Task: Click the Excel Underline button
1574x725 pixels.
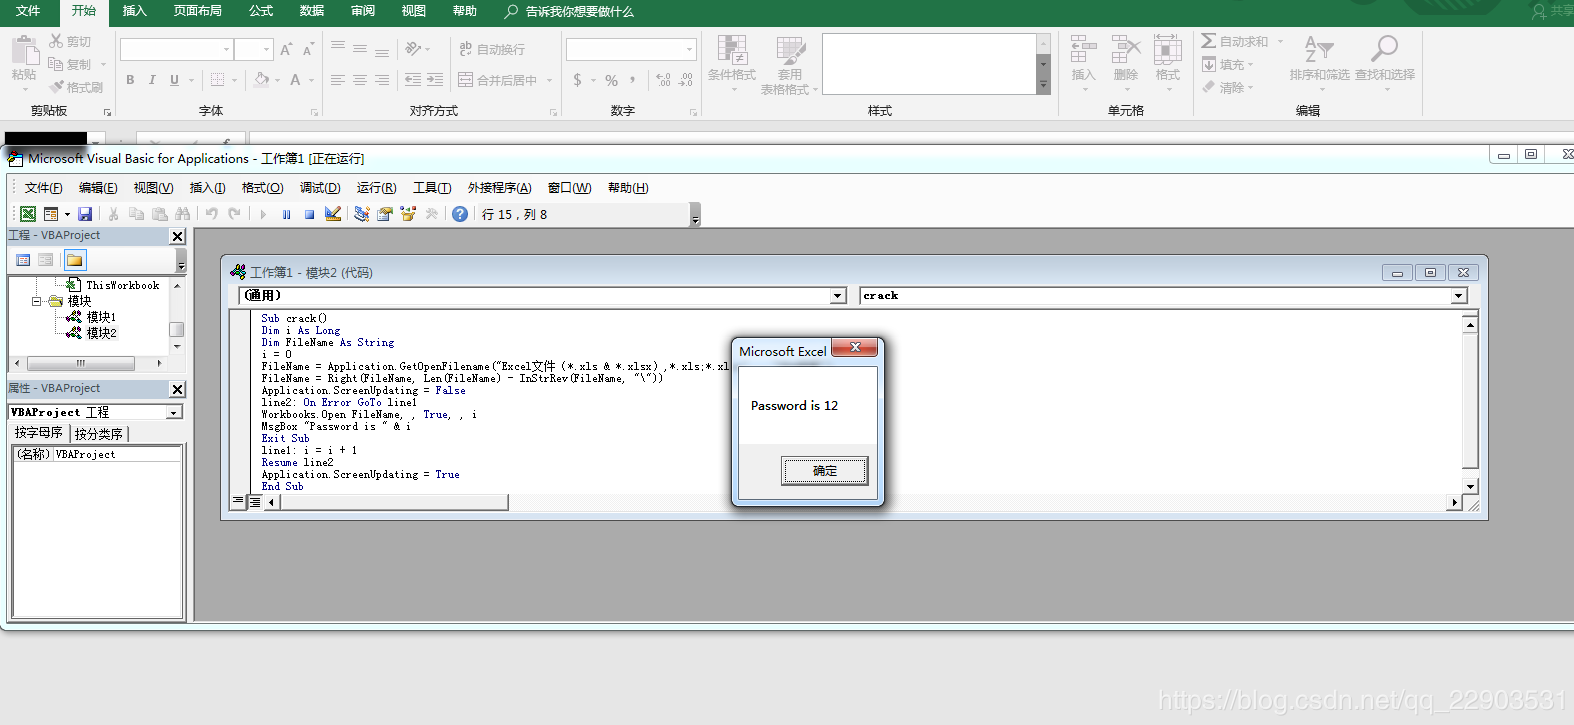Action: tap(174, 80)
